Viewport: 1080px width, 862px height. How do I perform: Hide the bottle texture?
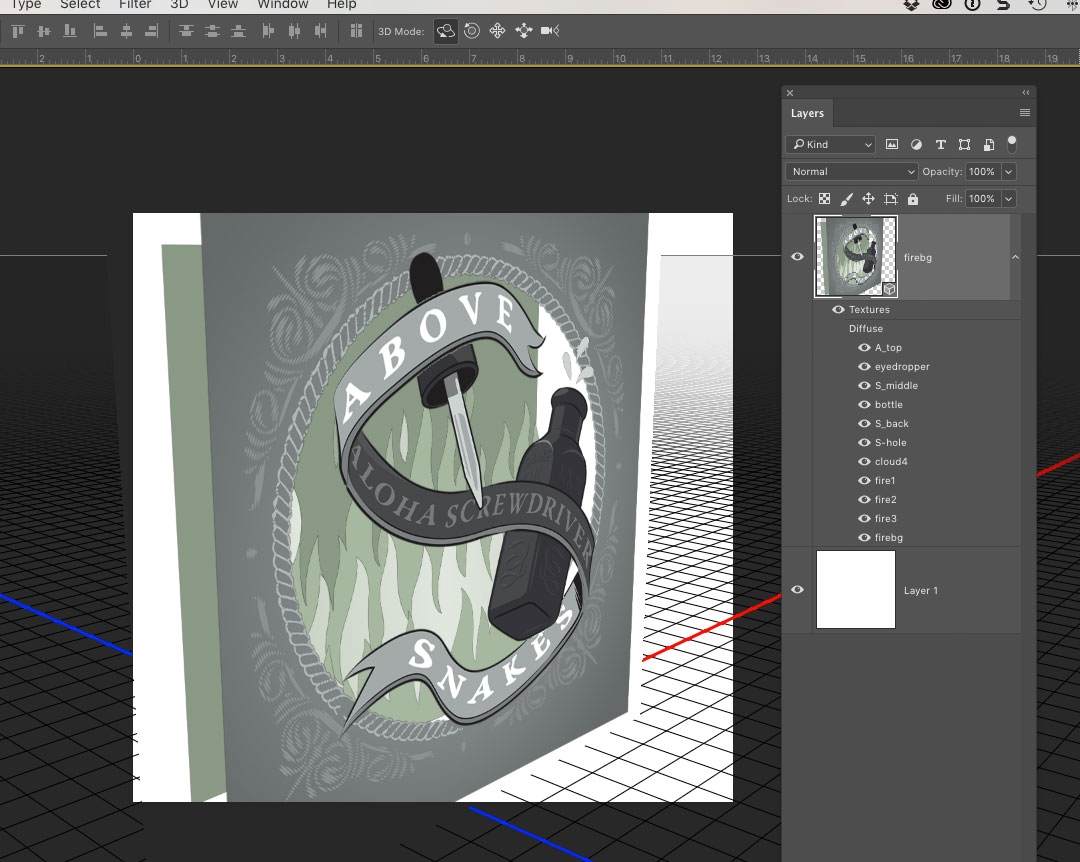[864, 405]
